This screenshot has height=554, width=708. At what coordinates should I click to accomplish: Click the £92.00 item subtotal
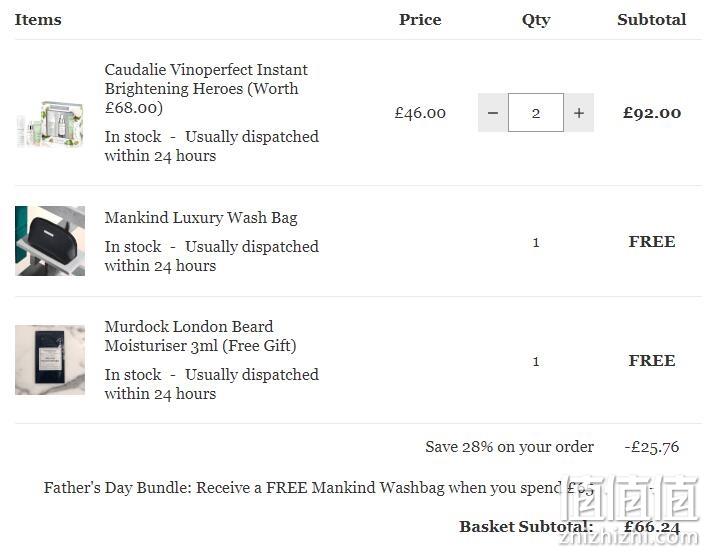coord(652,113)
